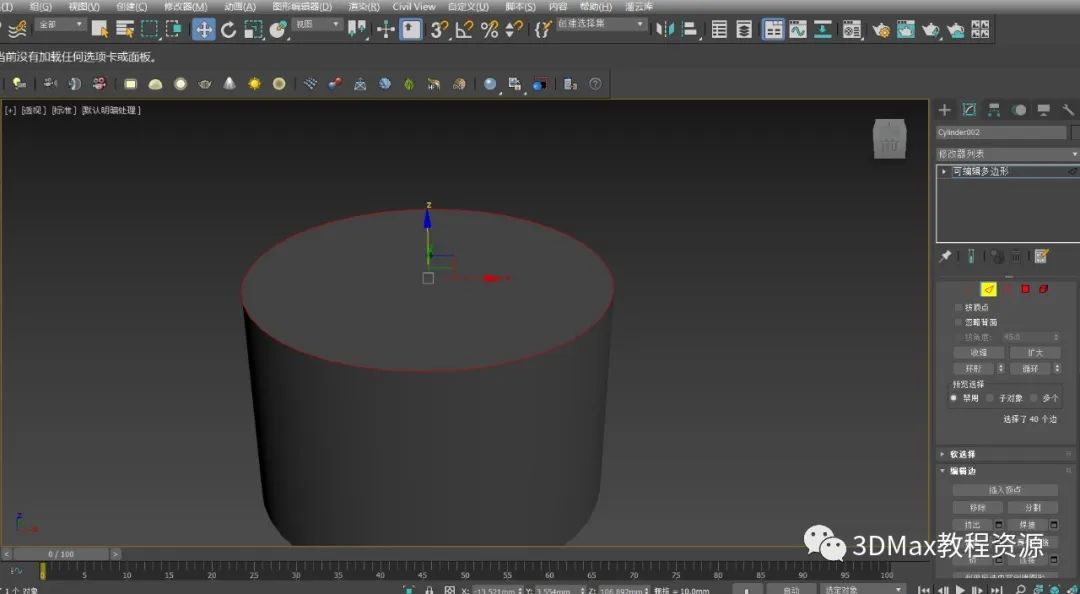Screen dimensions: 1080x594
Task: Select the Move transform tool
Action: (x=204, y=30)
